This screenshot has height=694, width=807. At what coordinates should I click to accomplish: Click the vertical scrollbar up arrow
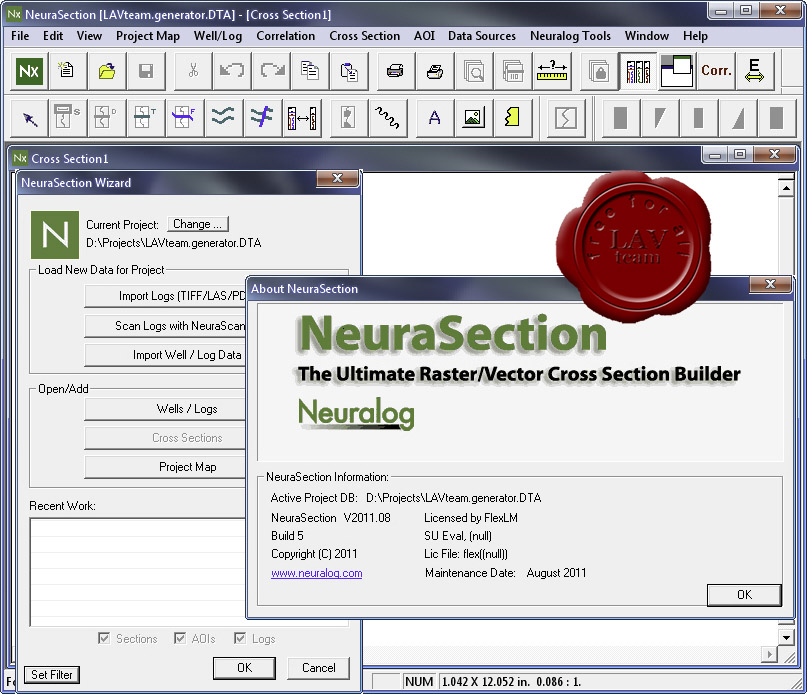point(785,188)
